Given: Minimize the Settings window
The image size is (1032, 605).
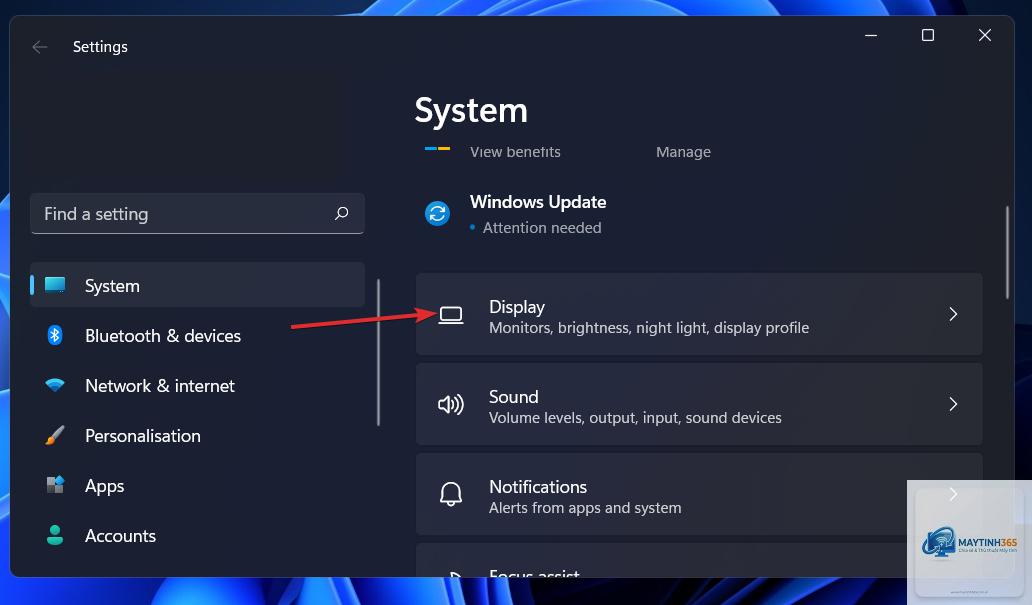Looking at the screenshot, I should 871,35.
